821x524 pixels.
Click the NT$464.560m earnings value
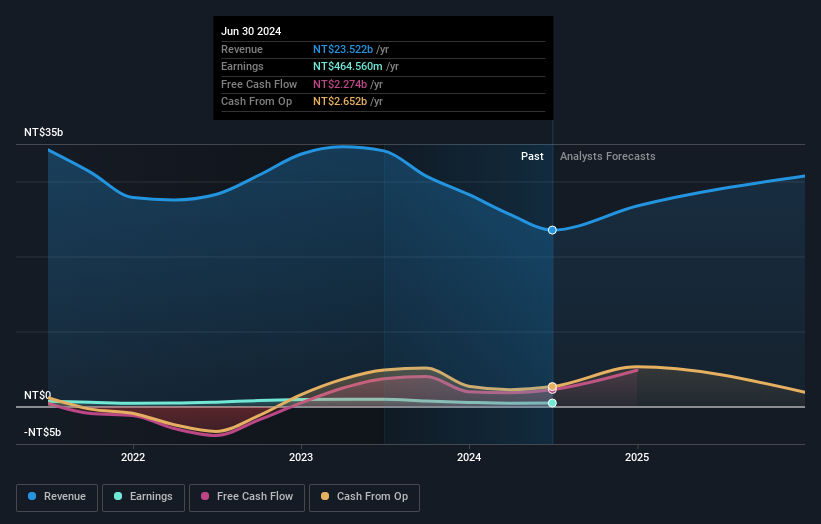(x=348, y=66)
